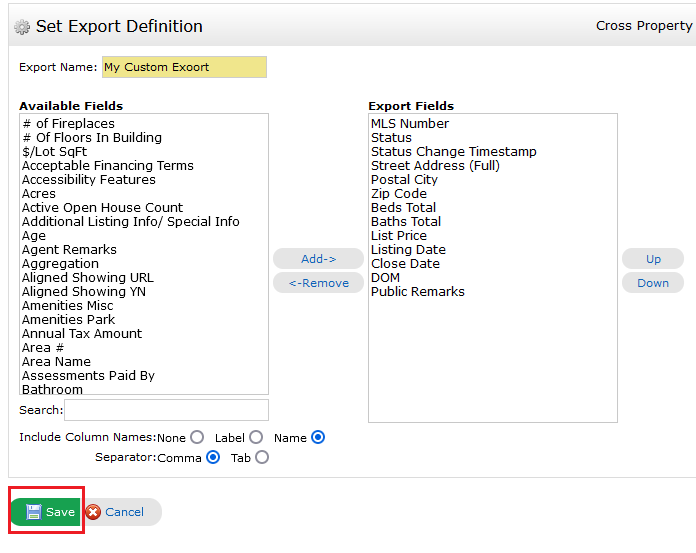This screenshot has height=553, width=696.
Task: Select 'Acceptable Financing Terms' field
Action: click(144, 166)
